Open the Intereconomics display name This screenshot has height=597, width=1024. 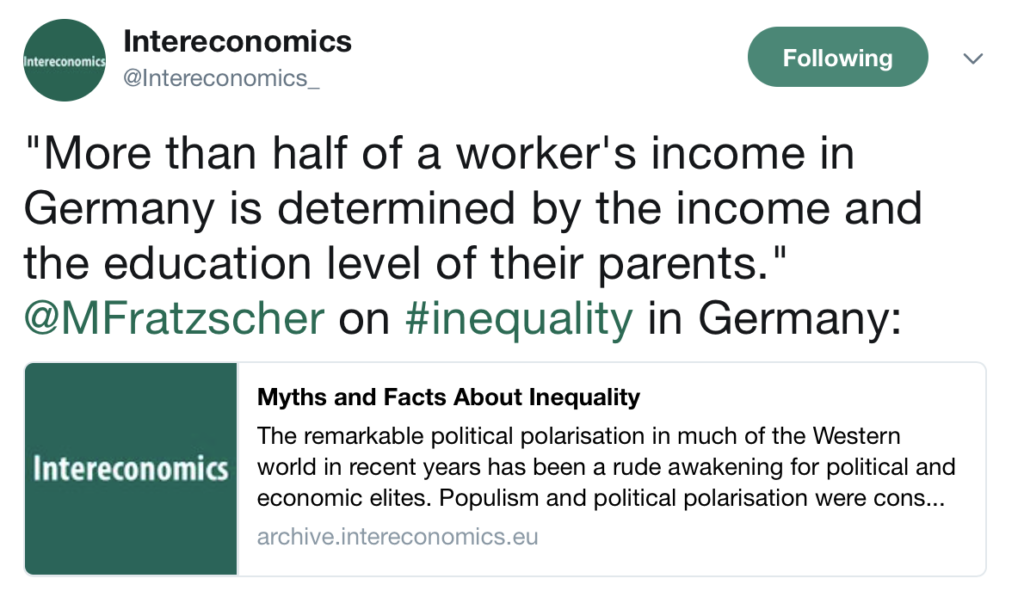point(236,41)
